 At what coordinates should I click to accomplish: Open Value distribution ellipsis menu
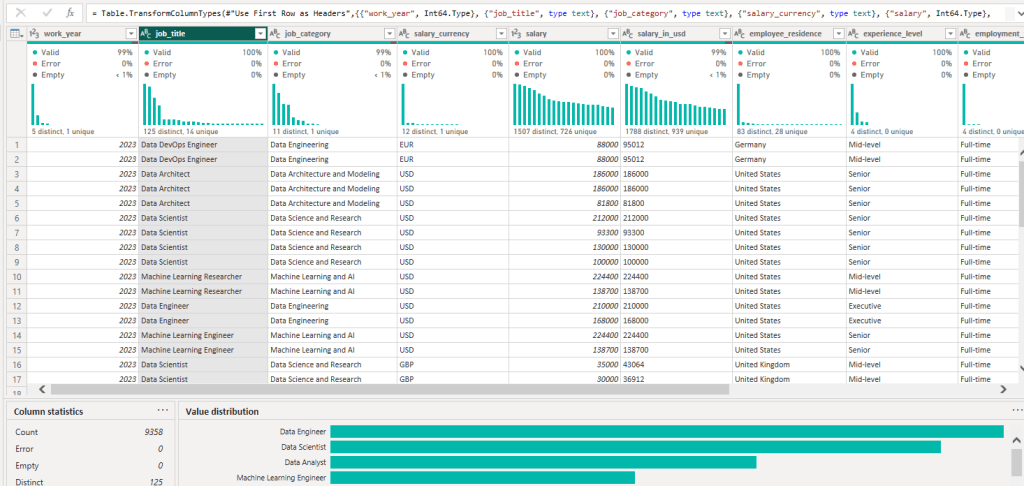point(1017,411)
